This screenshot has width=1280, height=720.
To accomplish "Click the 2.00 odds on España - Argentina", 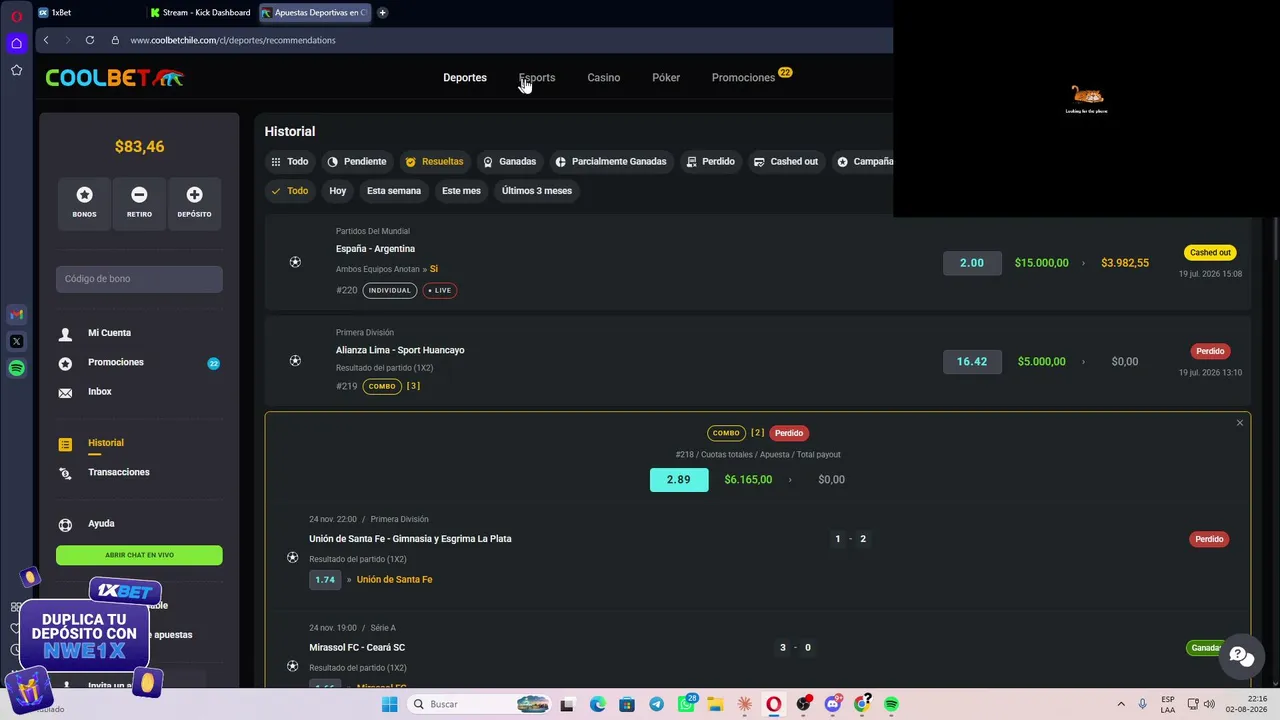I will (972, 263).
